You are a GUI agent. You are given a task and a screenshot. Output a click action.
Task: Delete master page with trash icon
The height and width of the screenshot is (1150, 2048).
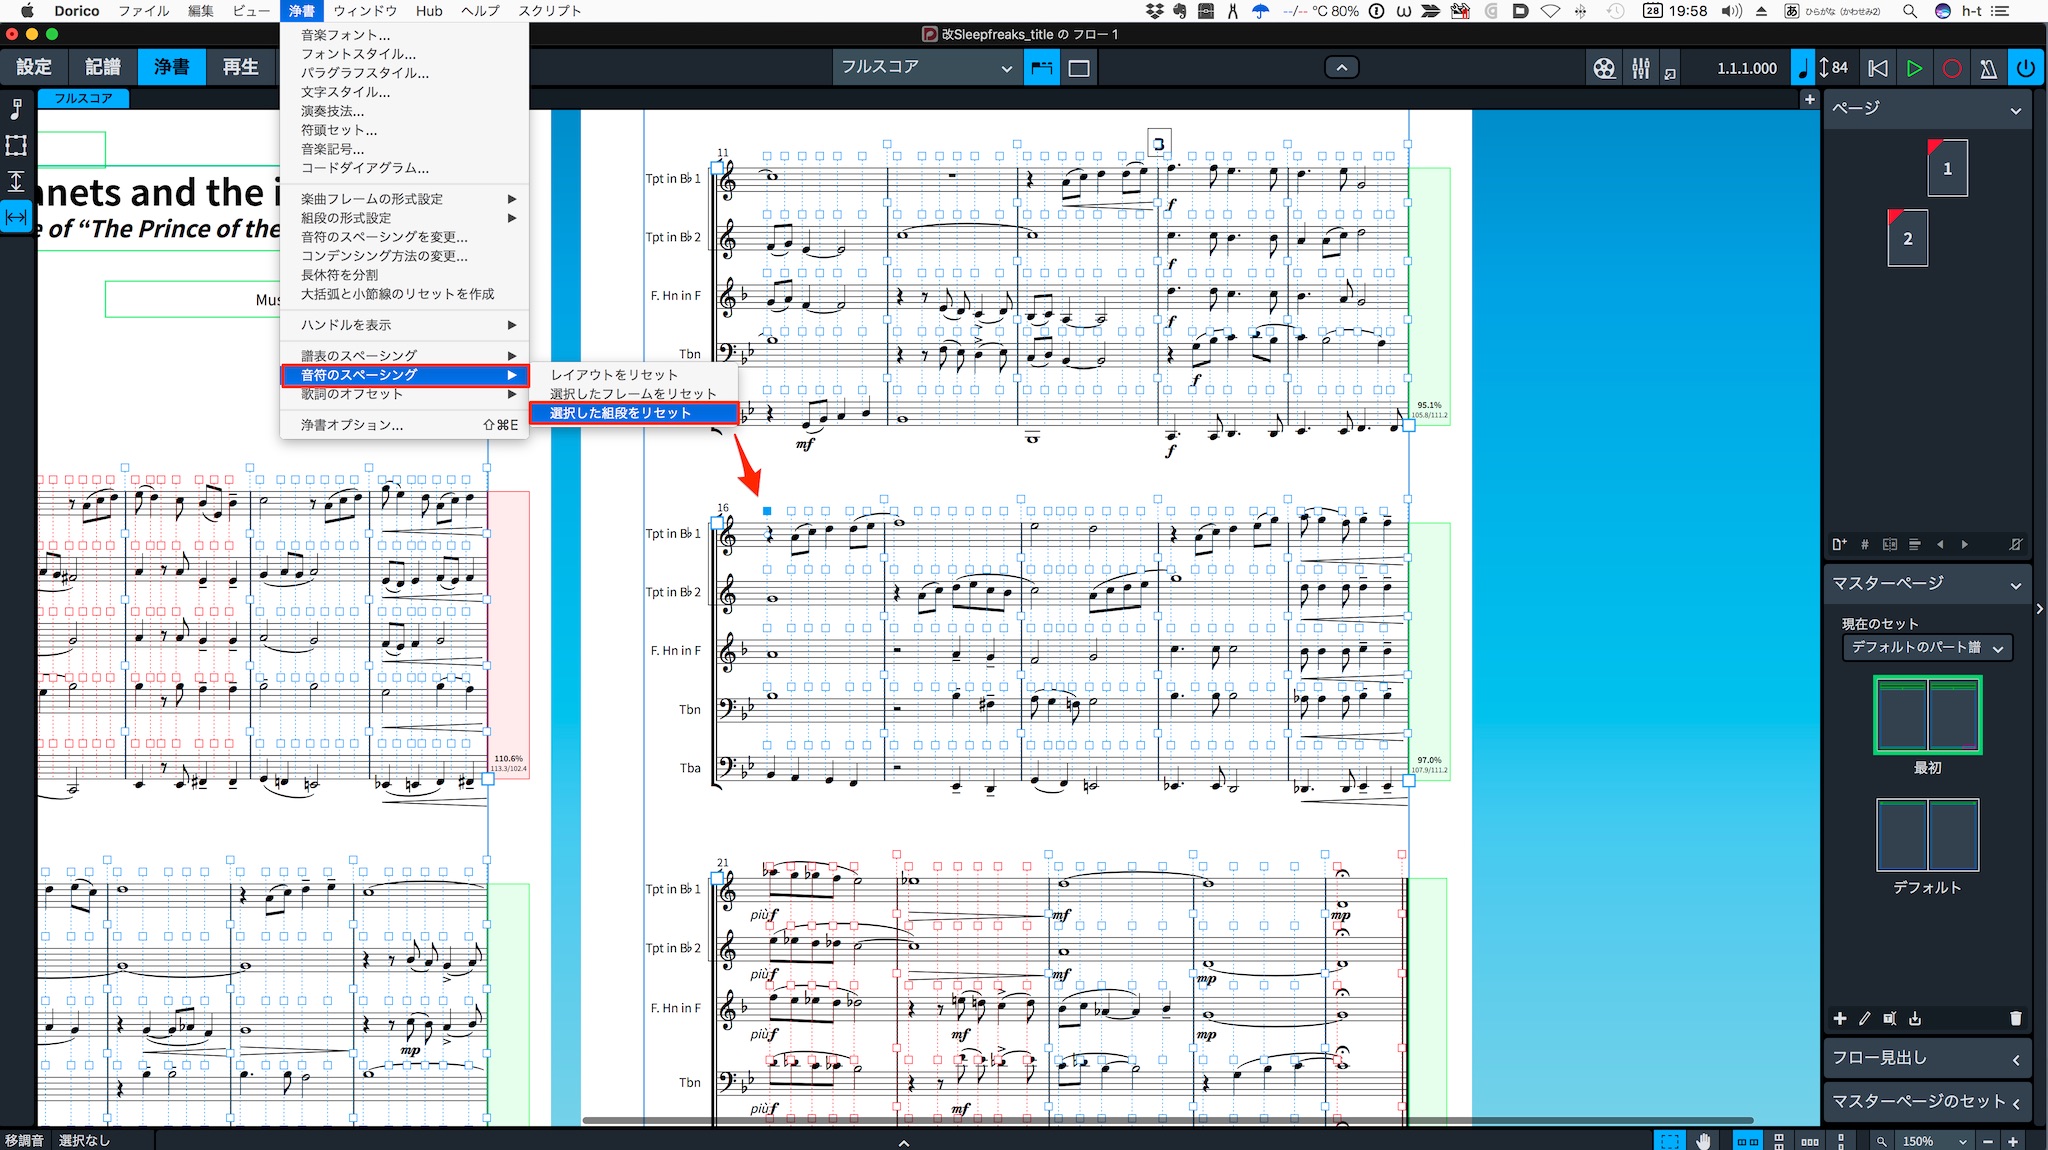pyautogui.click(x=2015, y=1018)
